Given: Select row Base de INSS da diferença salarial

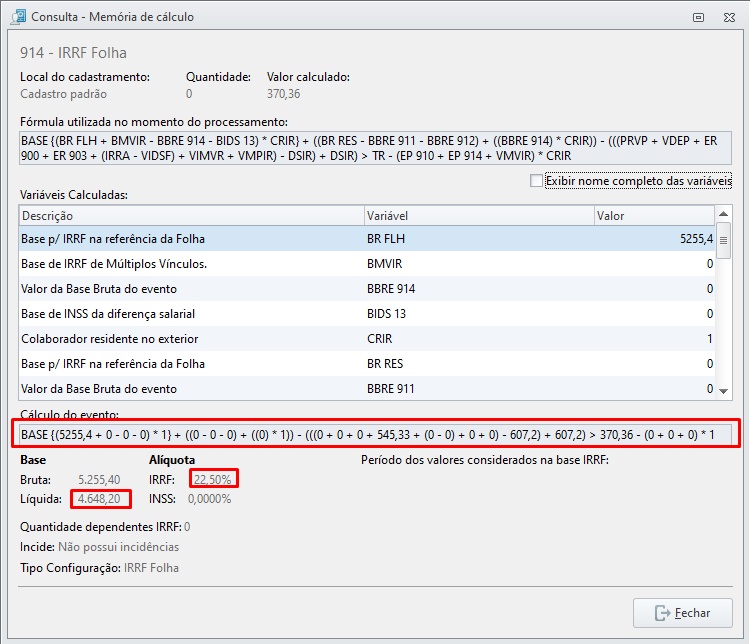Looking at the screenshot, I should 367,314.
